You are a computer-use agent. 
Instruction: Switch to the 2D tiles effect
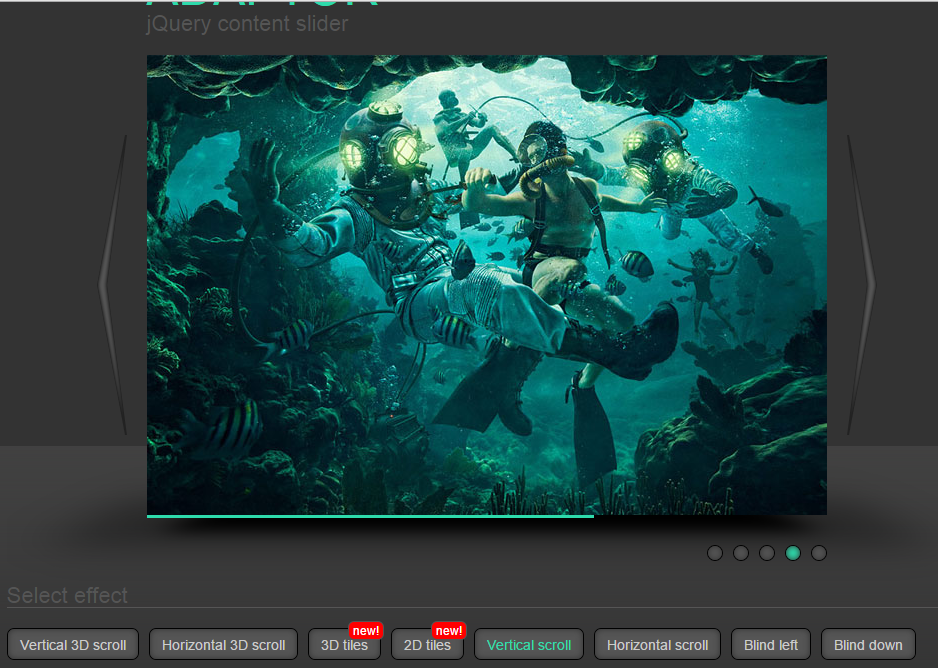click(x=427, y=645)
